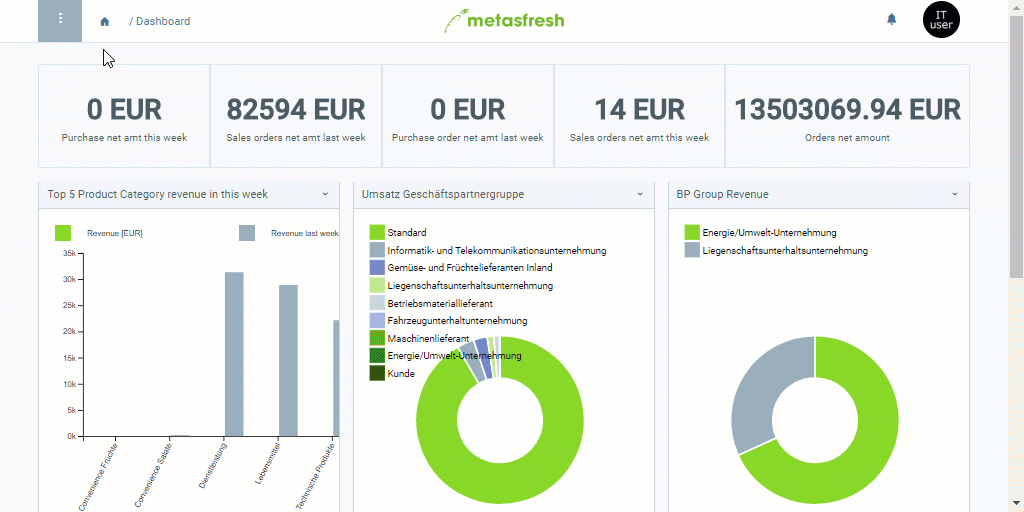The width and height of the screenshot is (1024, 512).
Task: Click the 'Convenience Früchte' axis label
Action: pyautogui.click(x=99, y=477)
